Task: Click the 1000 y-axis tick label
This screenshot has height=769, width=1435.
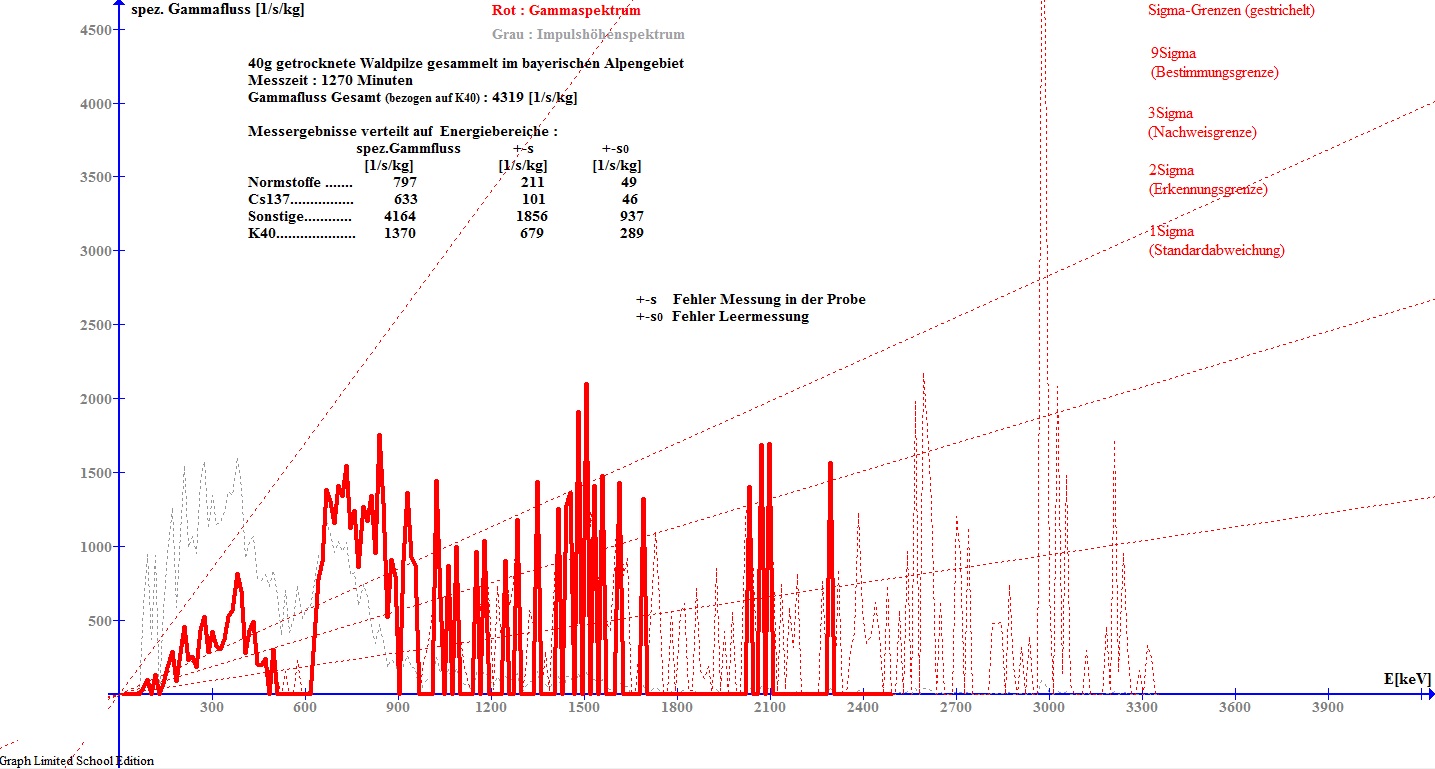Action: click(x=95, y=547)
